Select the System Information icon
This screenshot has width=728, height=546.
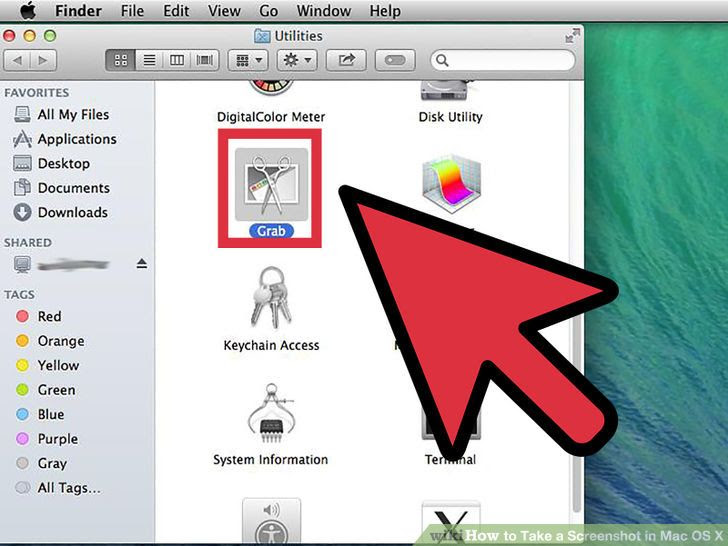pos(271,414)
